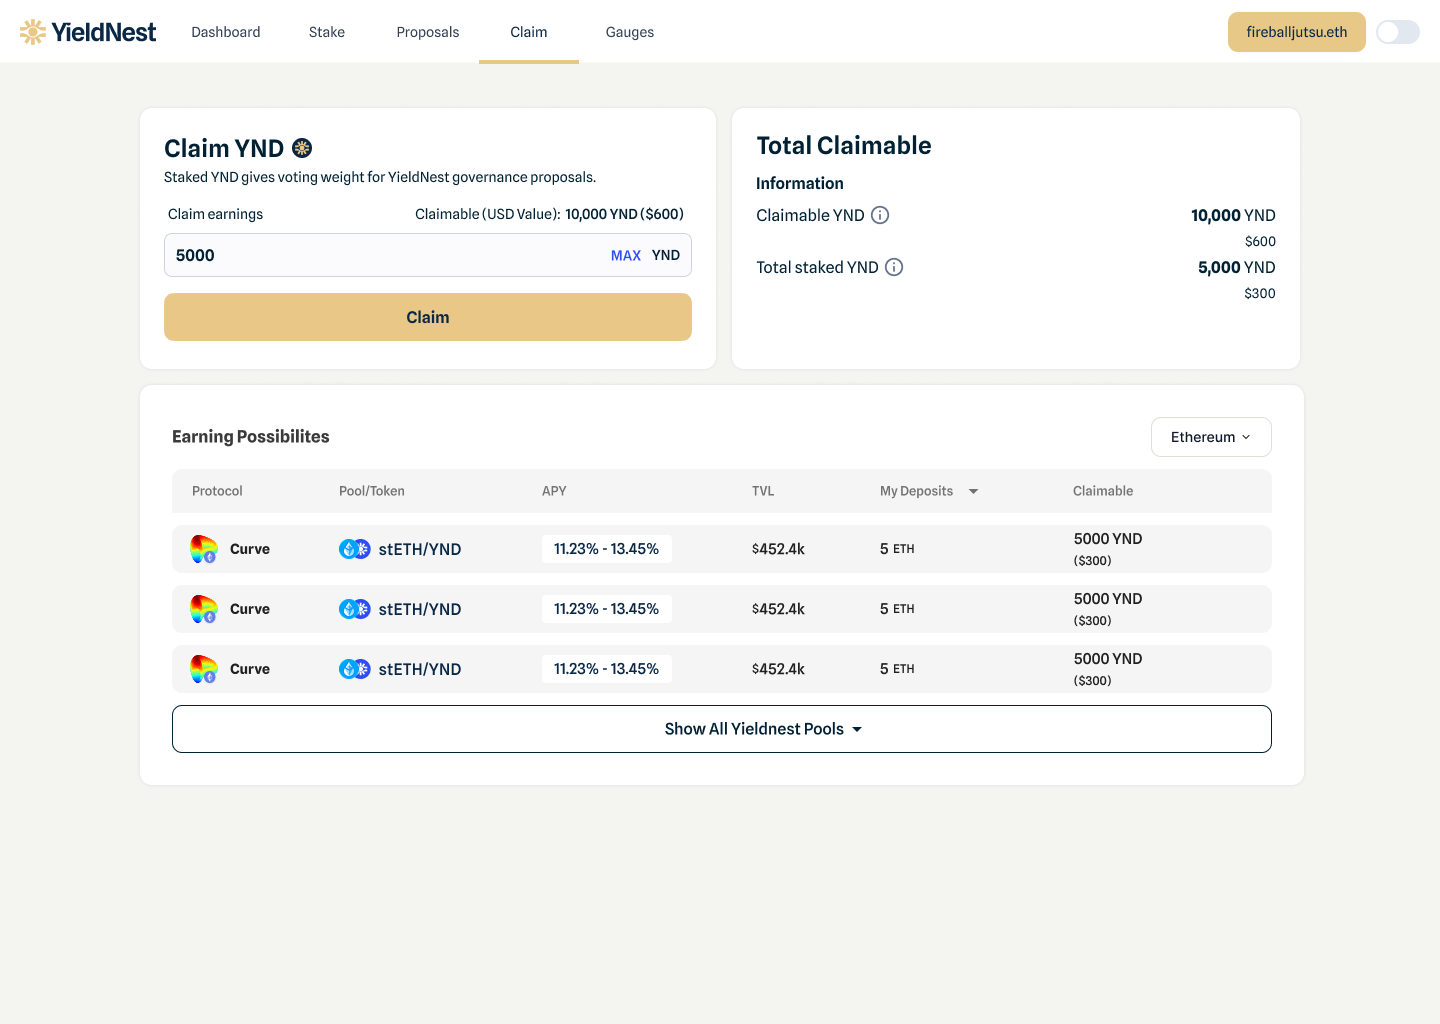Image resolution: width=1440 pixels, height=1024 pixels.
Task: Click the YND token icon beside Claim YND
Action: pos(302,148)
